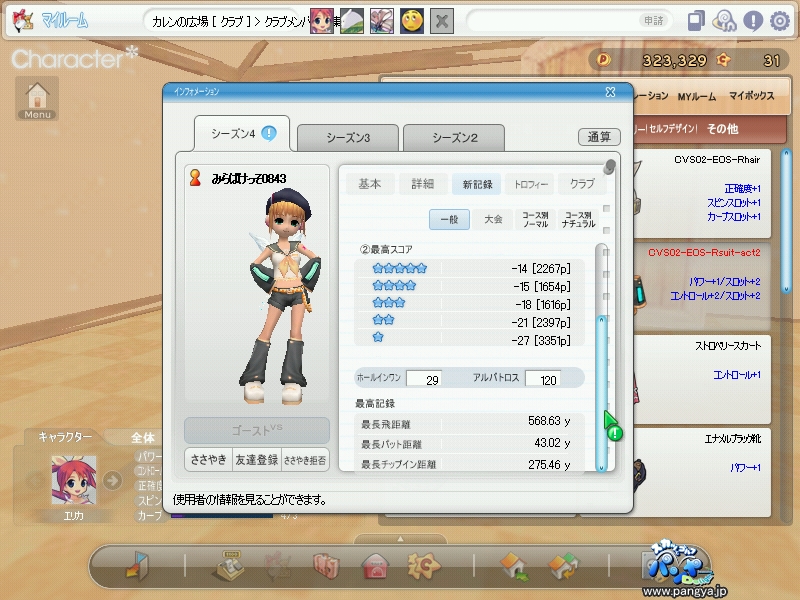Click the item list scroll down arrow on the right
The width and height of the screenshot is (800, 600).
point(786,289)
